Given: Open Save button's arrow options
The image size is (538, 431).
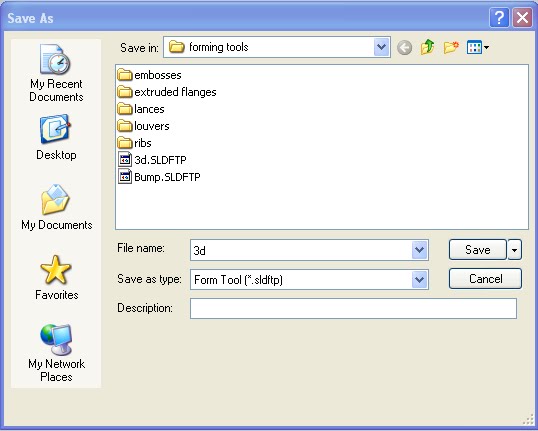Looking at the screenshot, I should click(514, 250).
